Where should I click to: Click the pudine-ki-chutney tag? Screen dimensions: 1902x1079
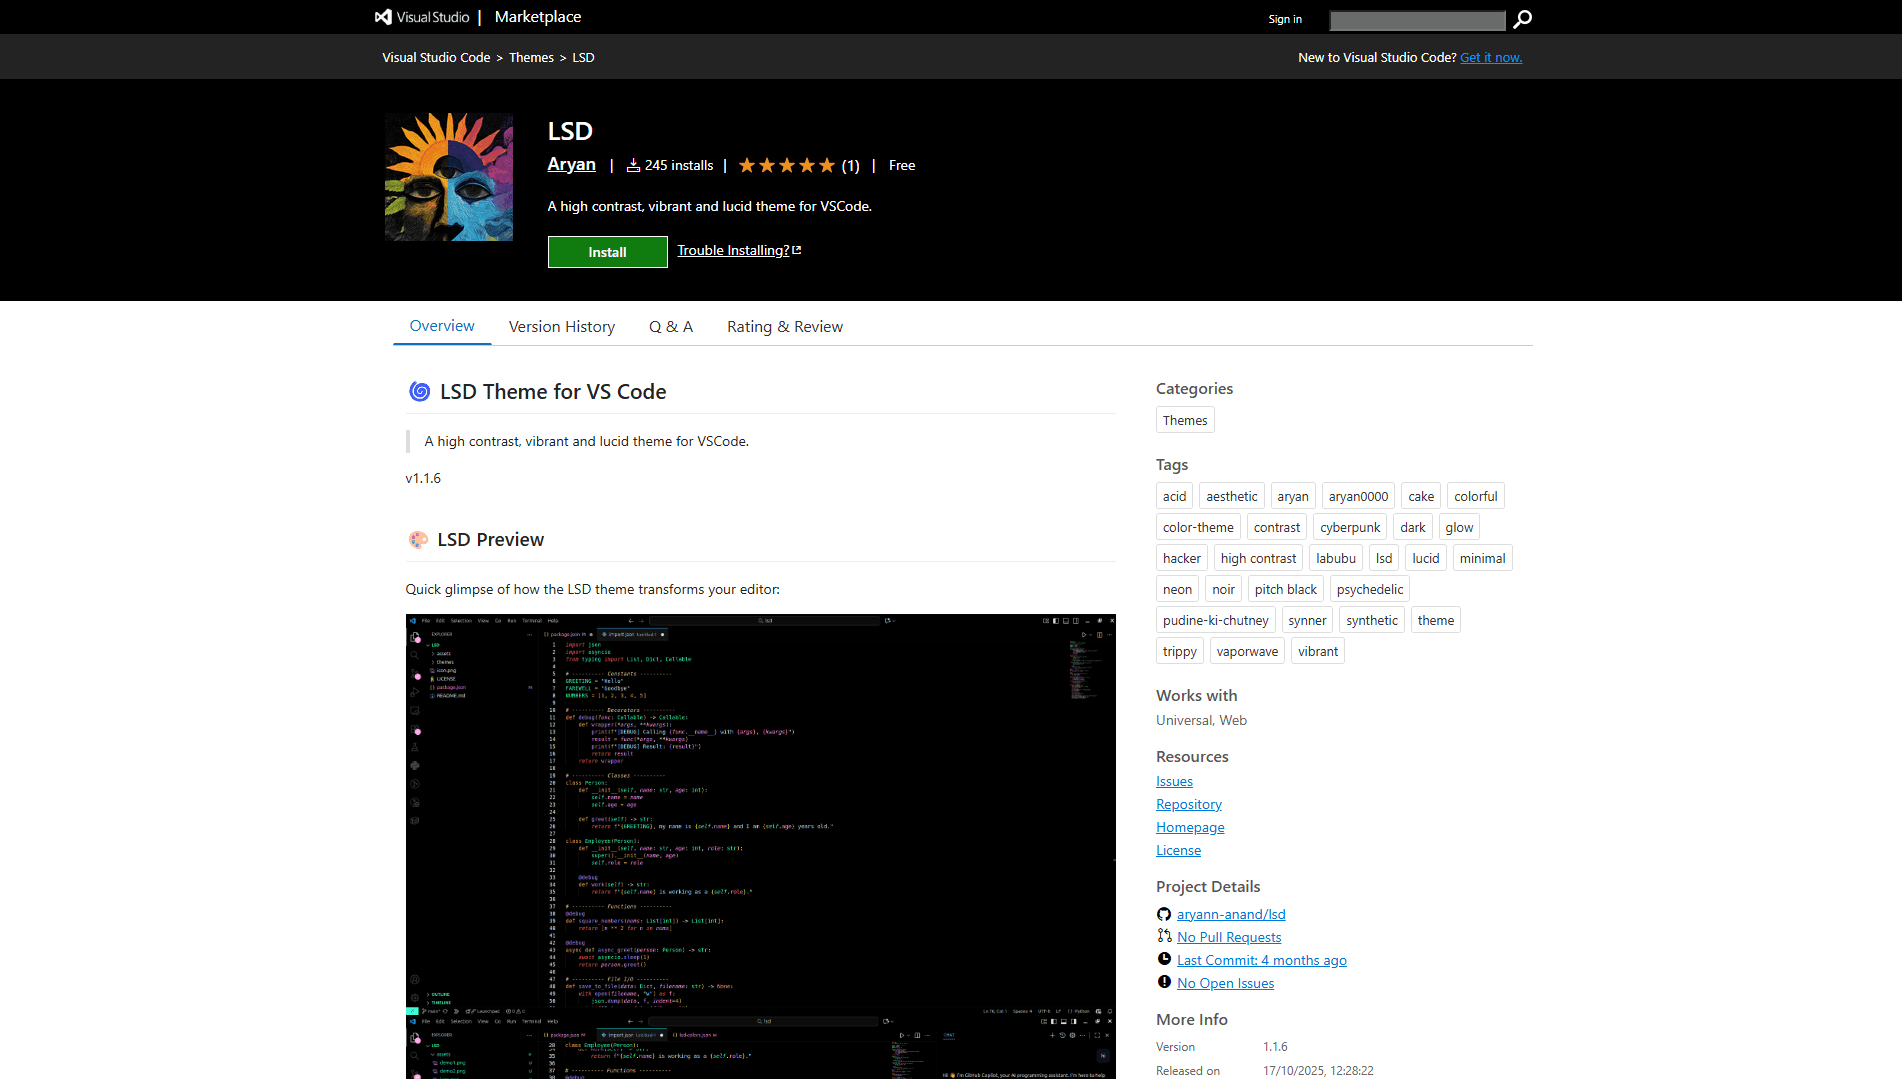tap(1216, 620)
